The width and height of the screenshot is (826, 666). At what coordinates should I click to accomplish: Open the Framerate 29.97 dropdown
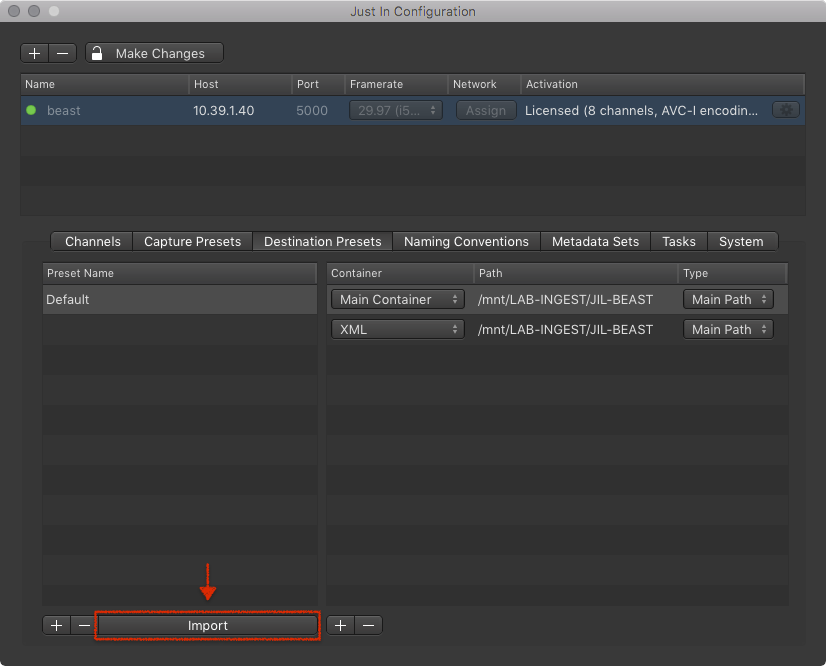pos(396,110)
